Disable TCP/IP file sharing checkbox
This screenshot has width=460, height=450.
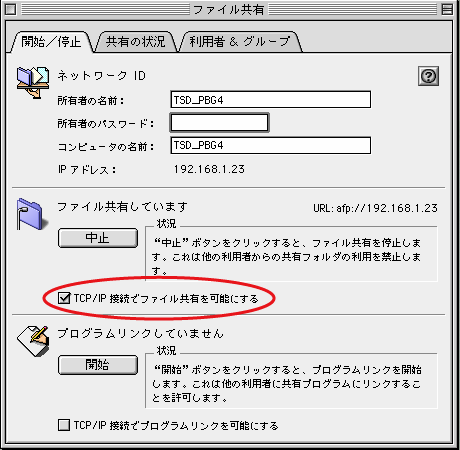point(64,298)
